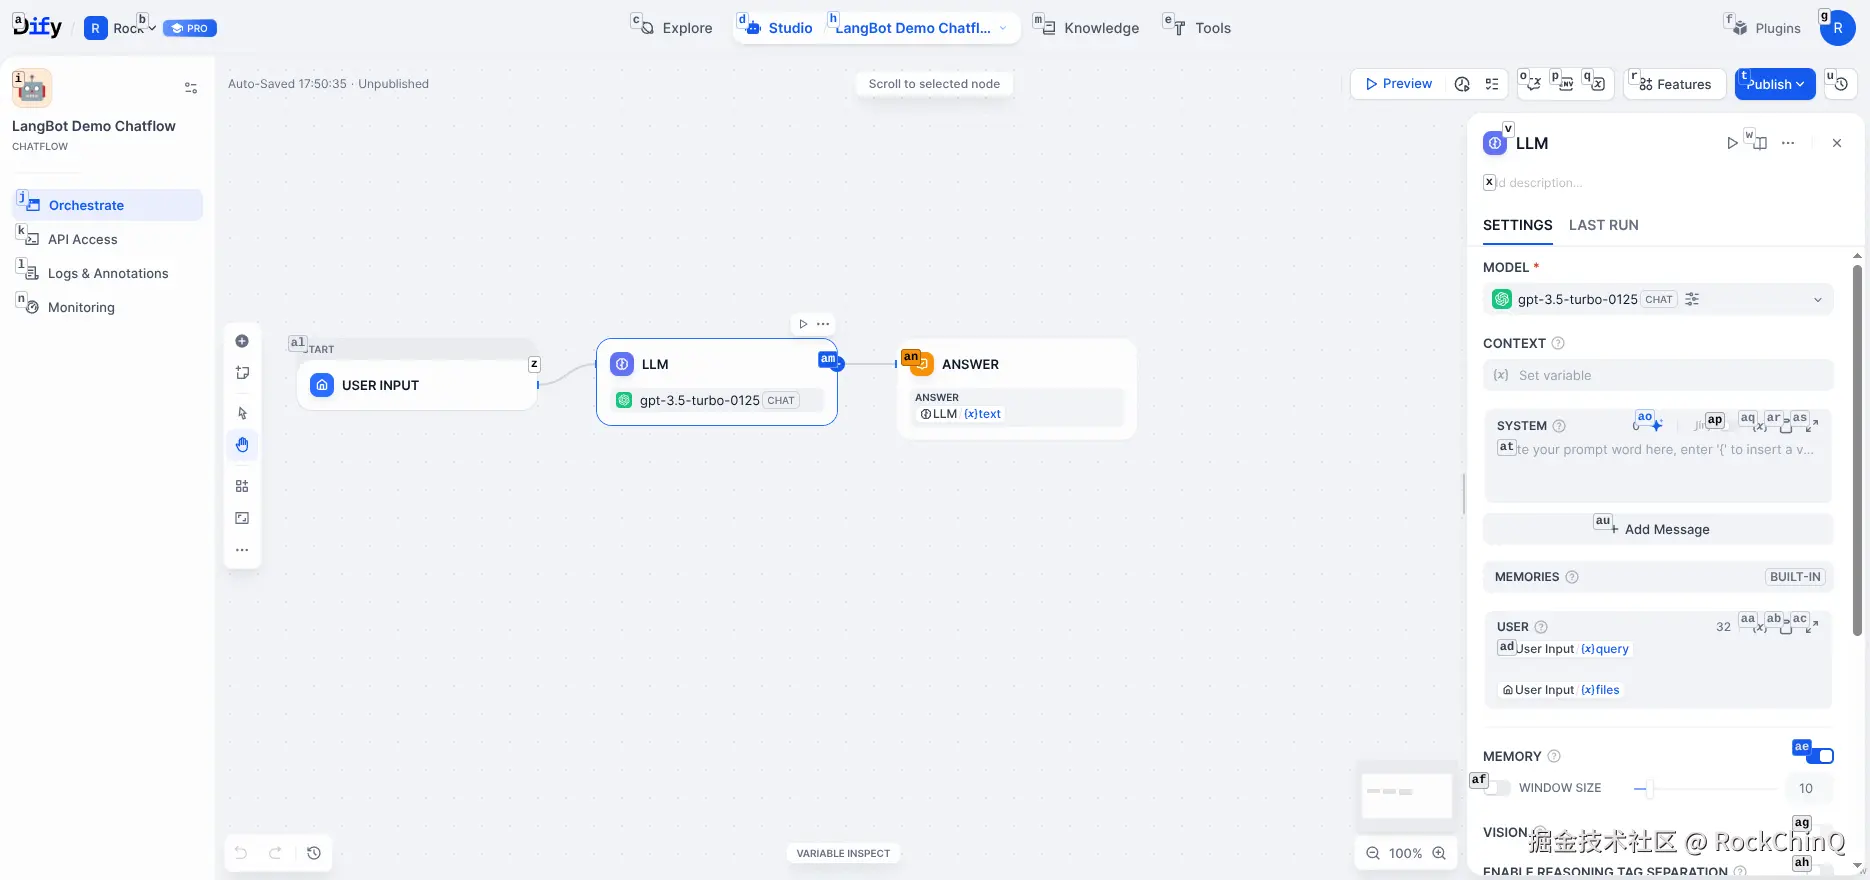This screenshot has height=880, width=1870.
Task: Click Scroll to selected node
Action: (934, 84)
